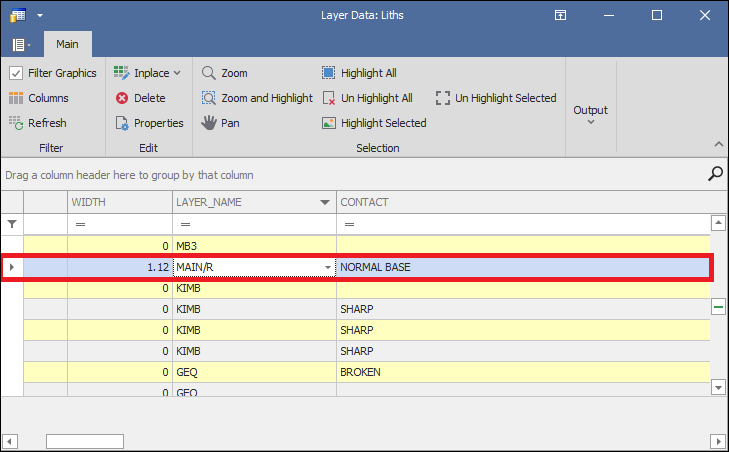The image size is (729, 452).
Task: Click the Columns icon in Filter group
Action: 16,98
